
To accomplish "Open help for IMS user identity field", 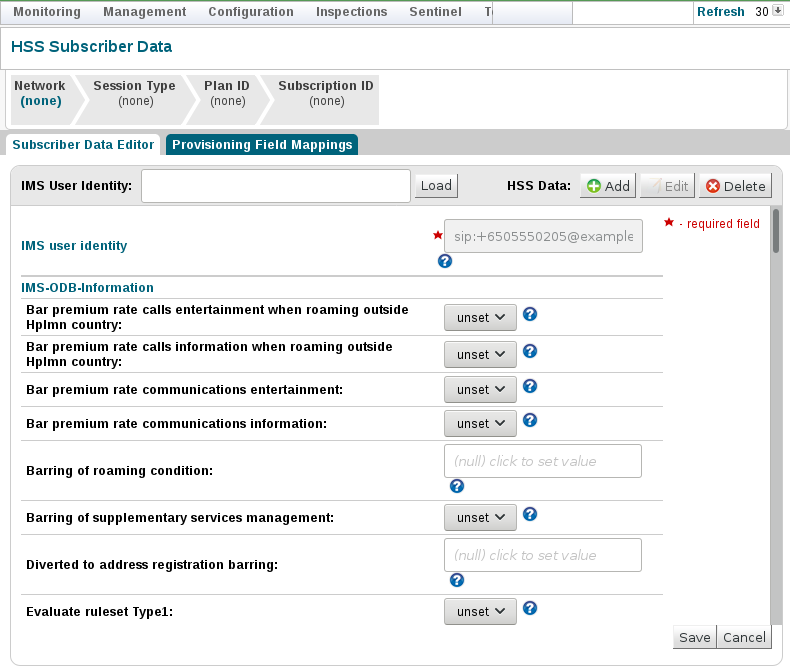I will [444, 261].
